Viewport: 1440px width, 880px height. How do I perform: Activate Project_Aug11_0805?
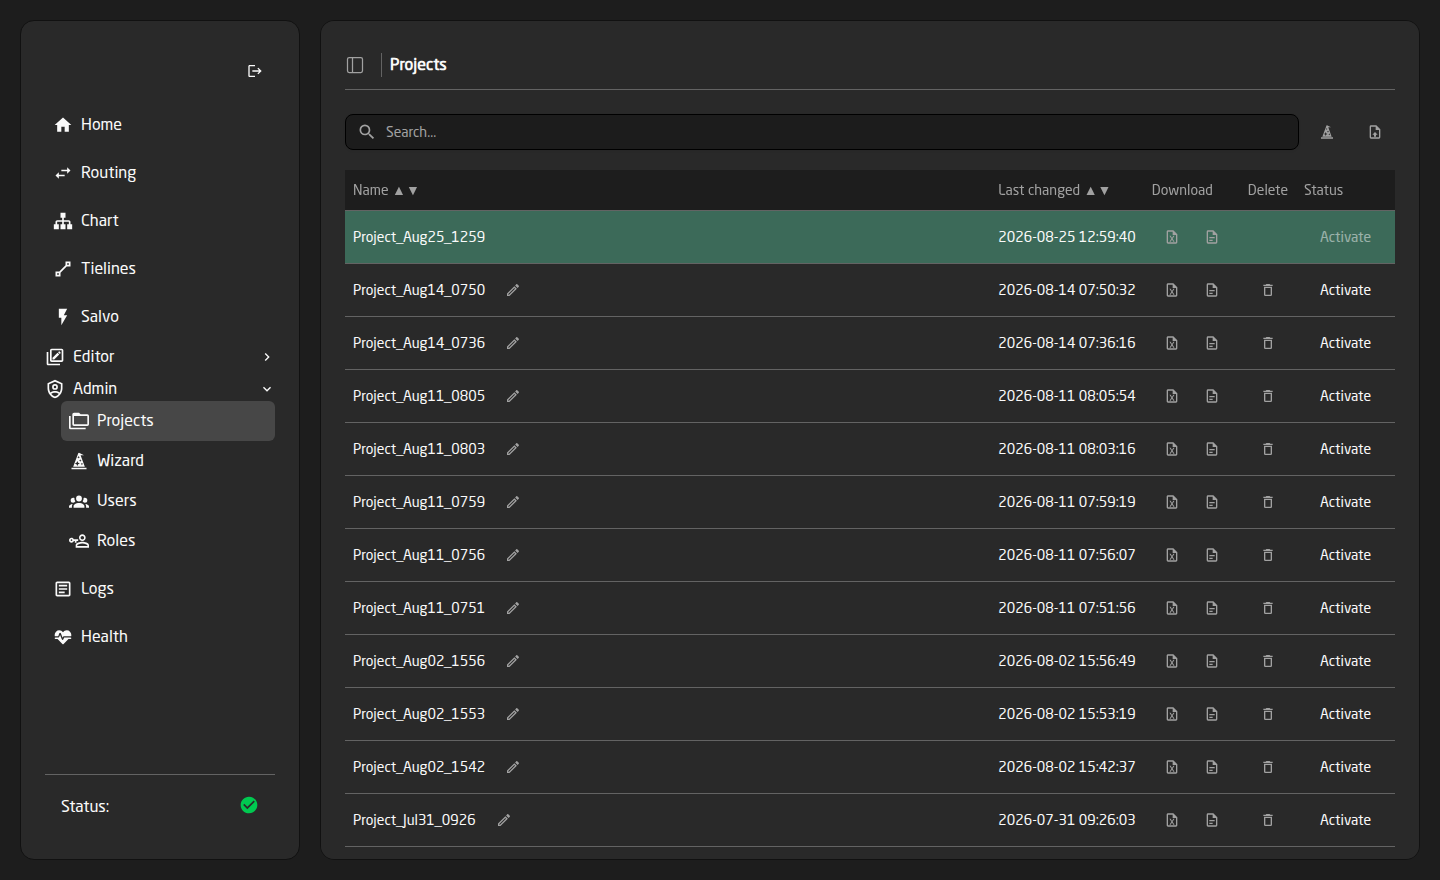coord(1345,396)
